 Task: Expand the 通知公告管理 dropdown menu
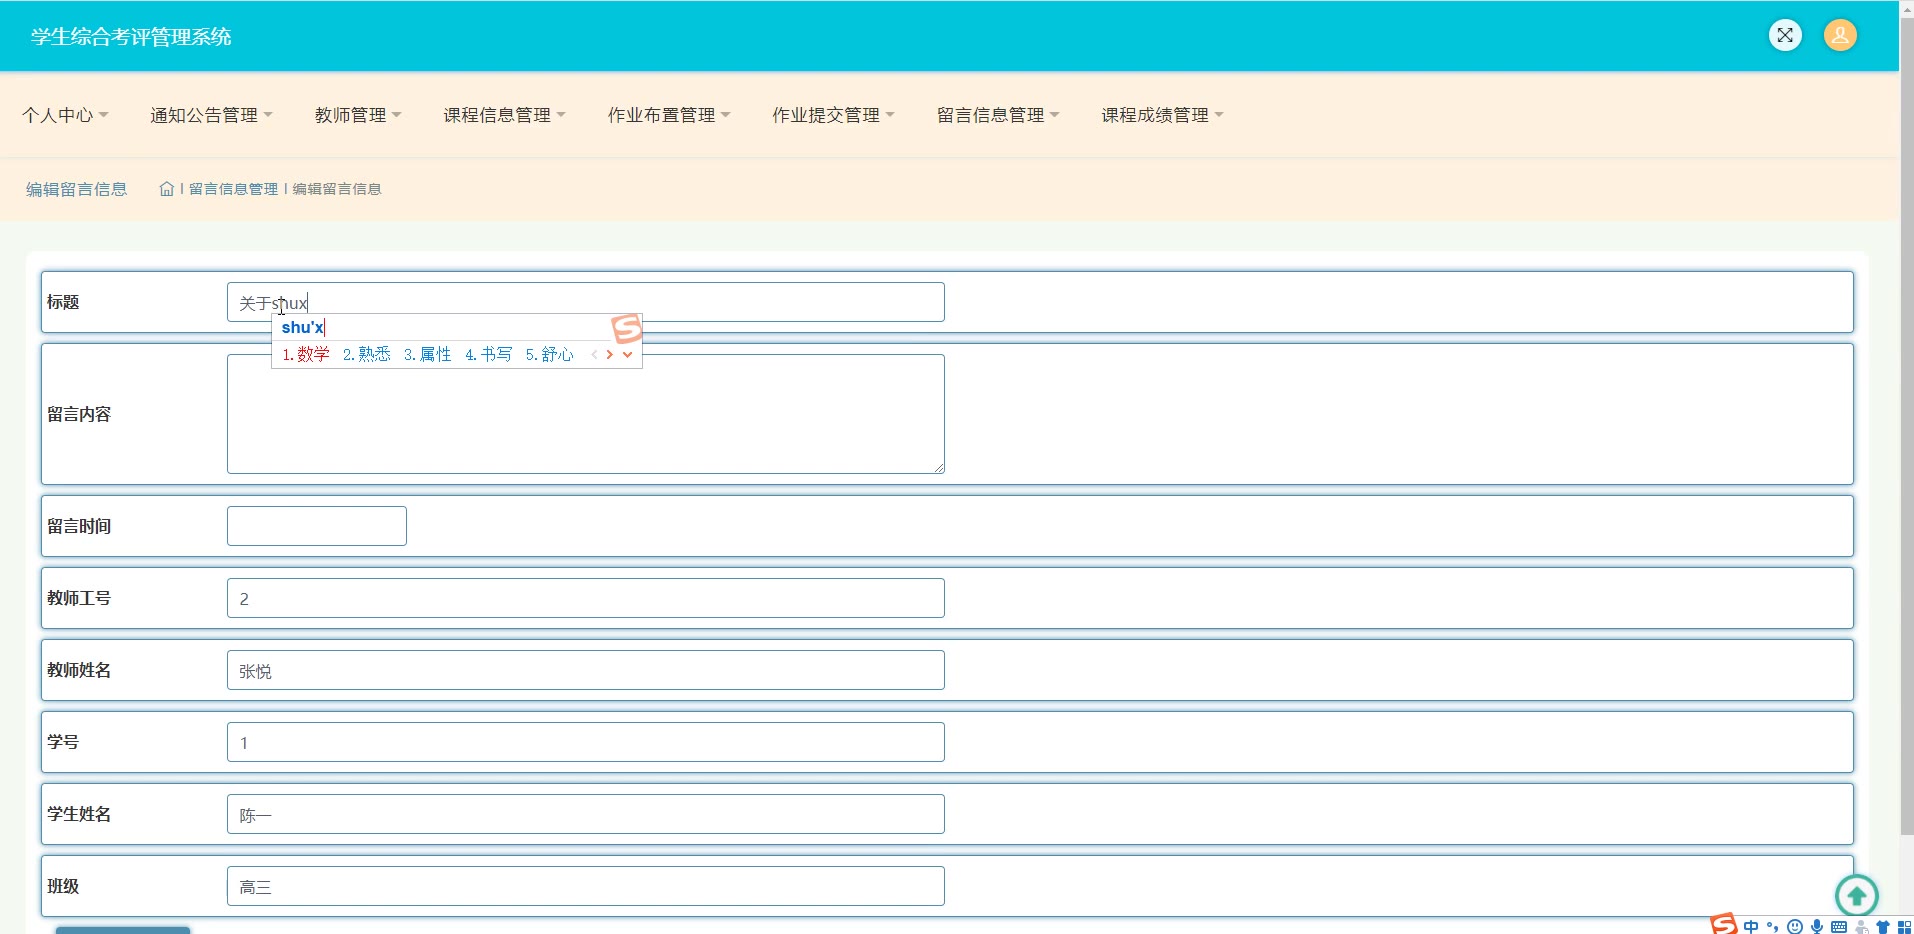(x=211, y=115)
